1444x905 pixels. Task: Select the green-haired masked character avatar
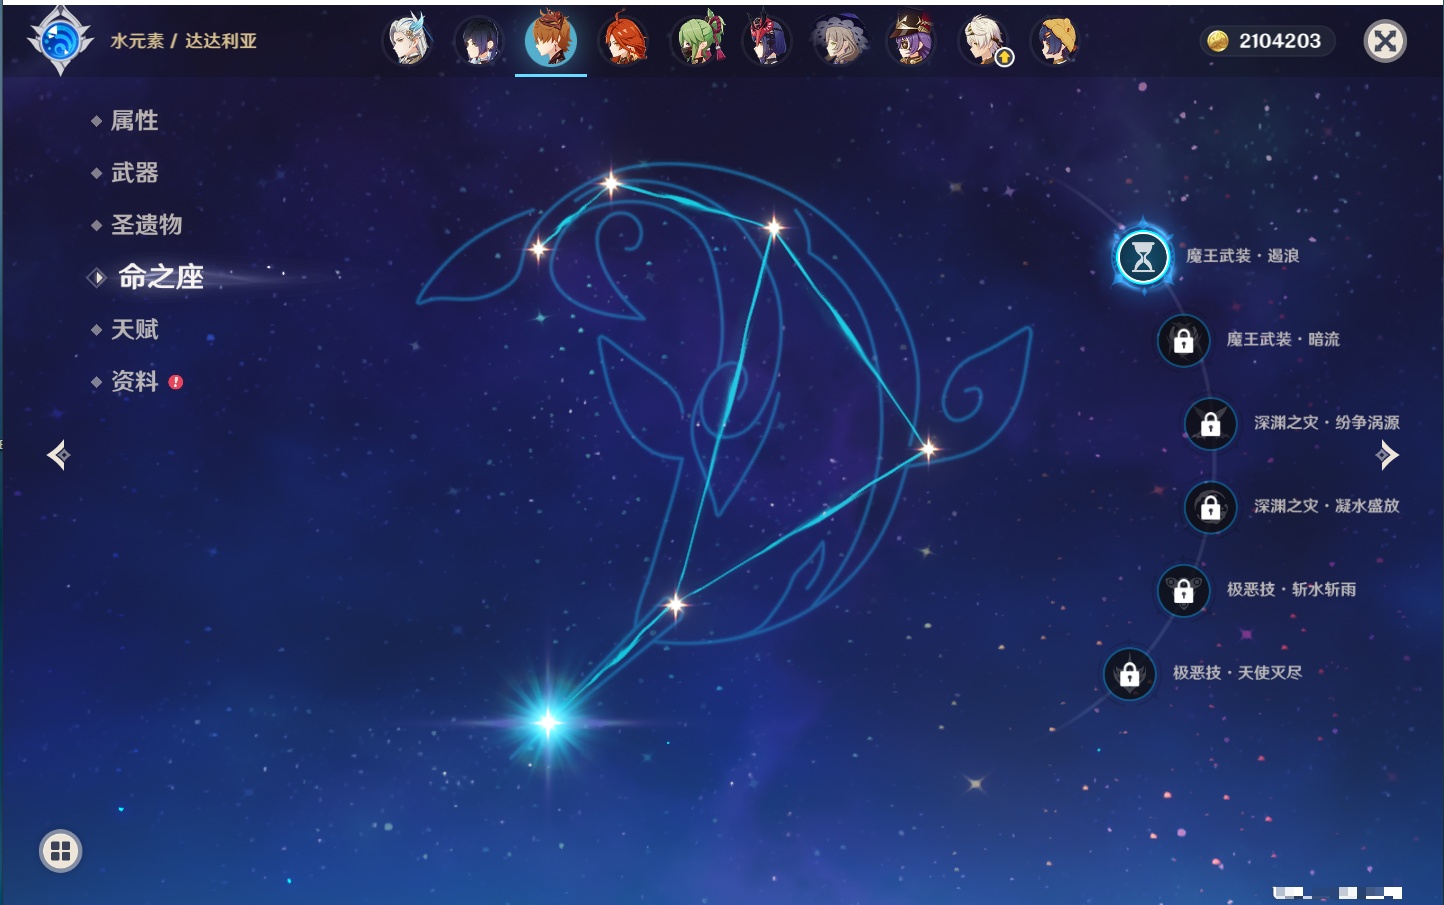click(x=697, y=41)
